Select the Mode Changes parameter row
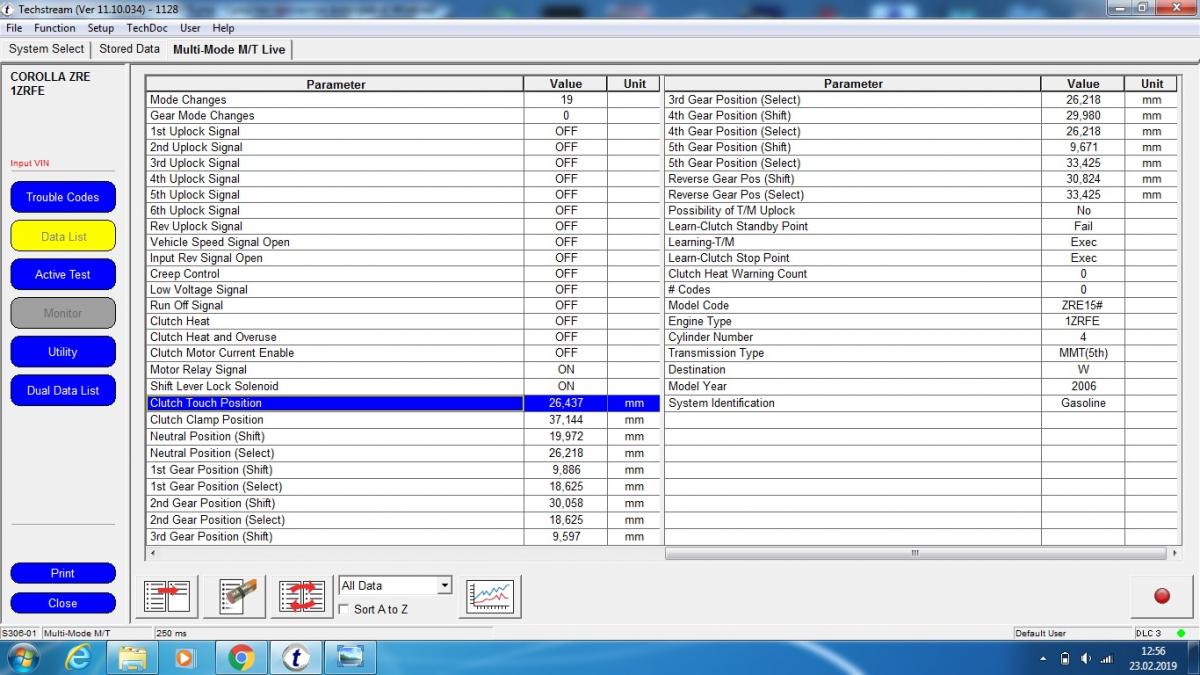Viewport: 1200px width, 675px height. click(x=403, y=100)
